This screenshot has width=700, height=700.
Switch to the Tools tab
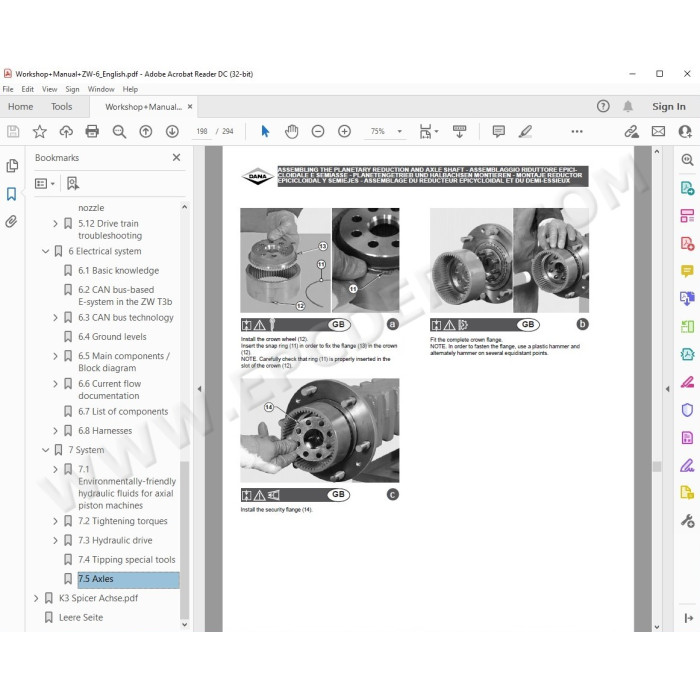point(62,107)
